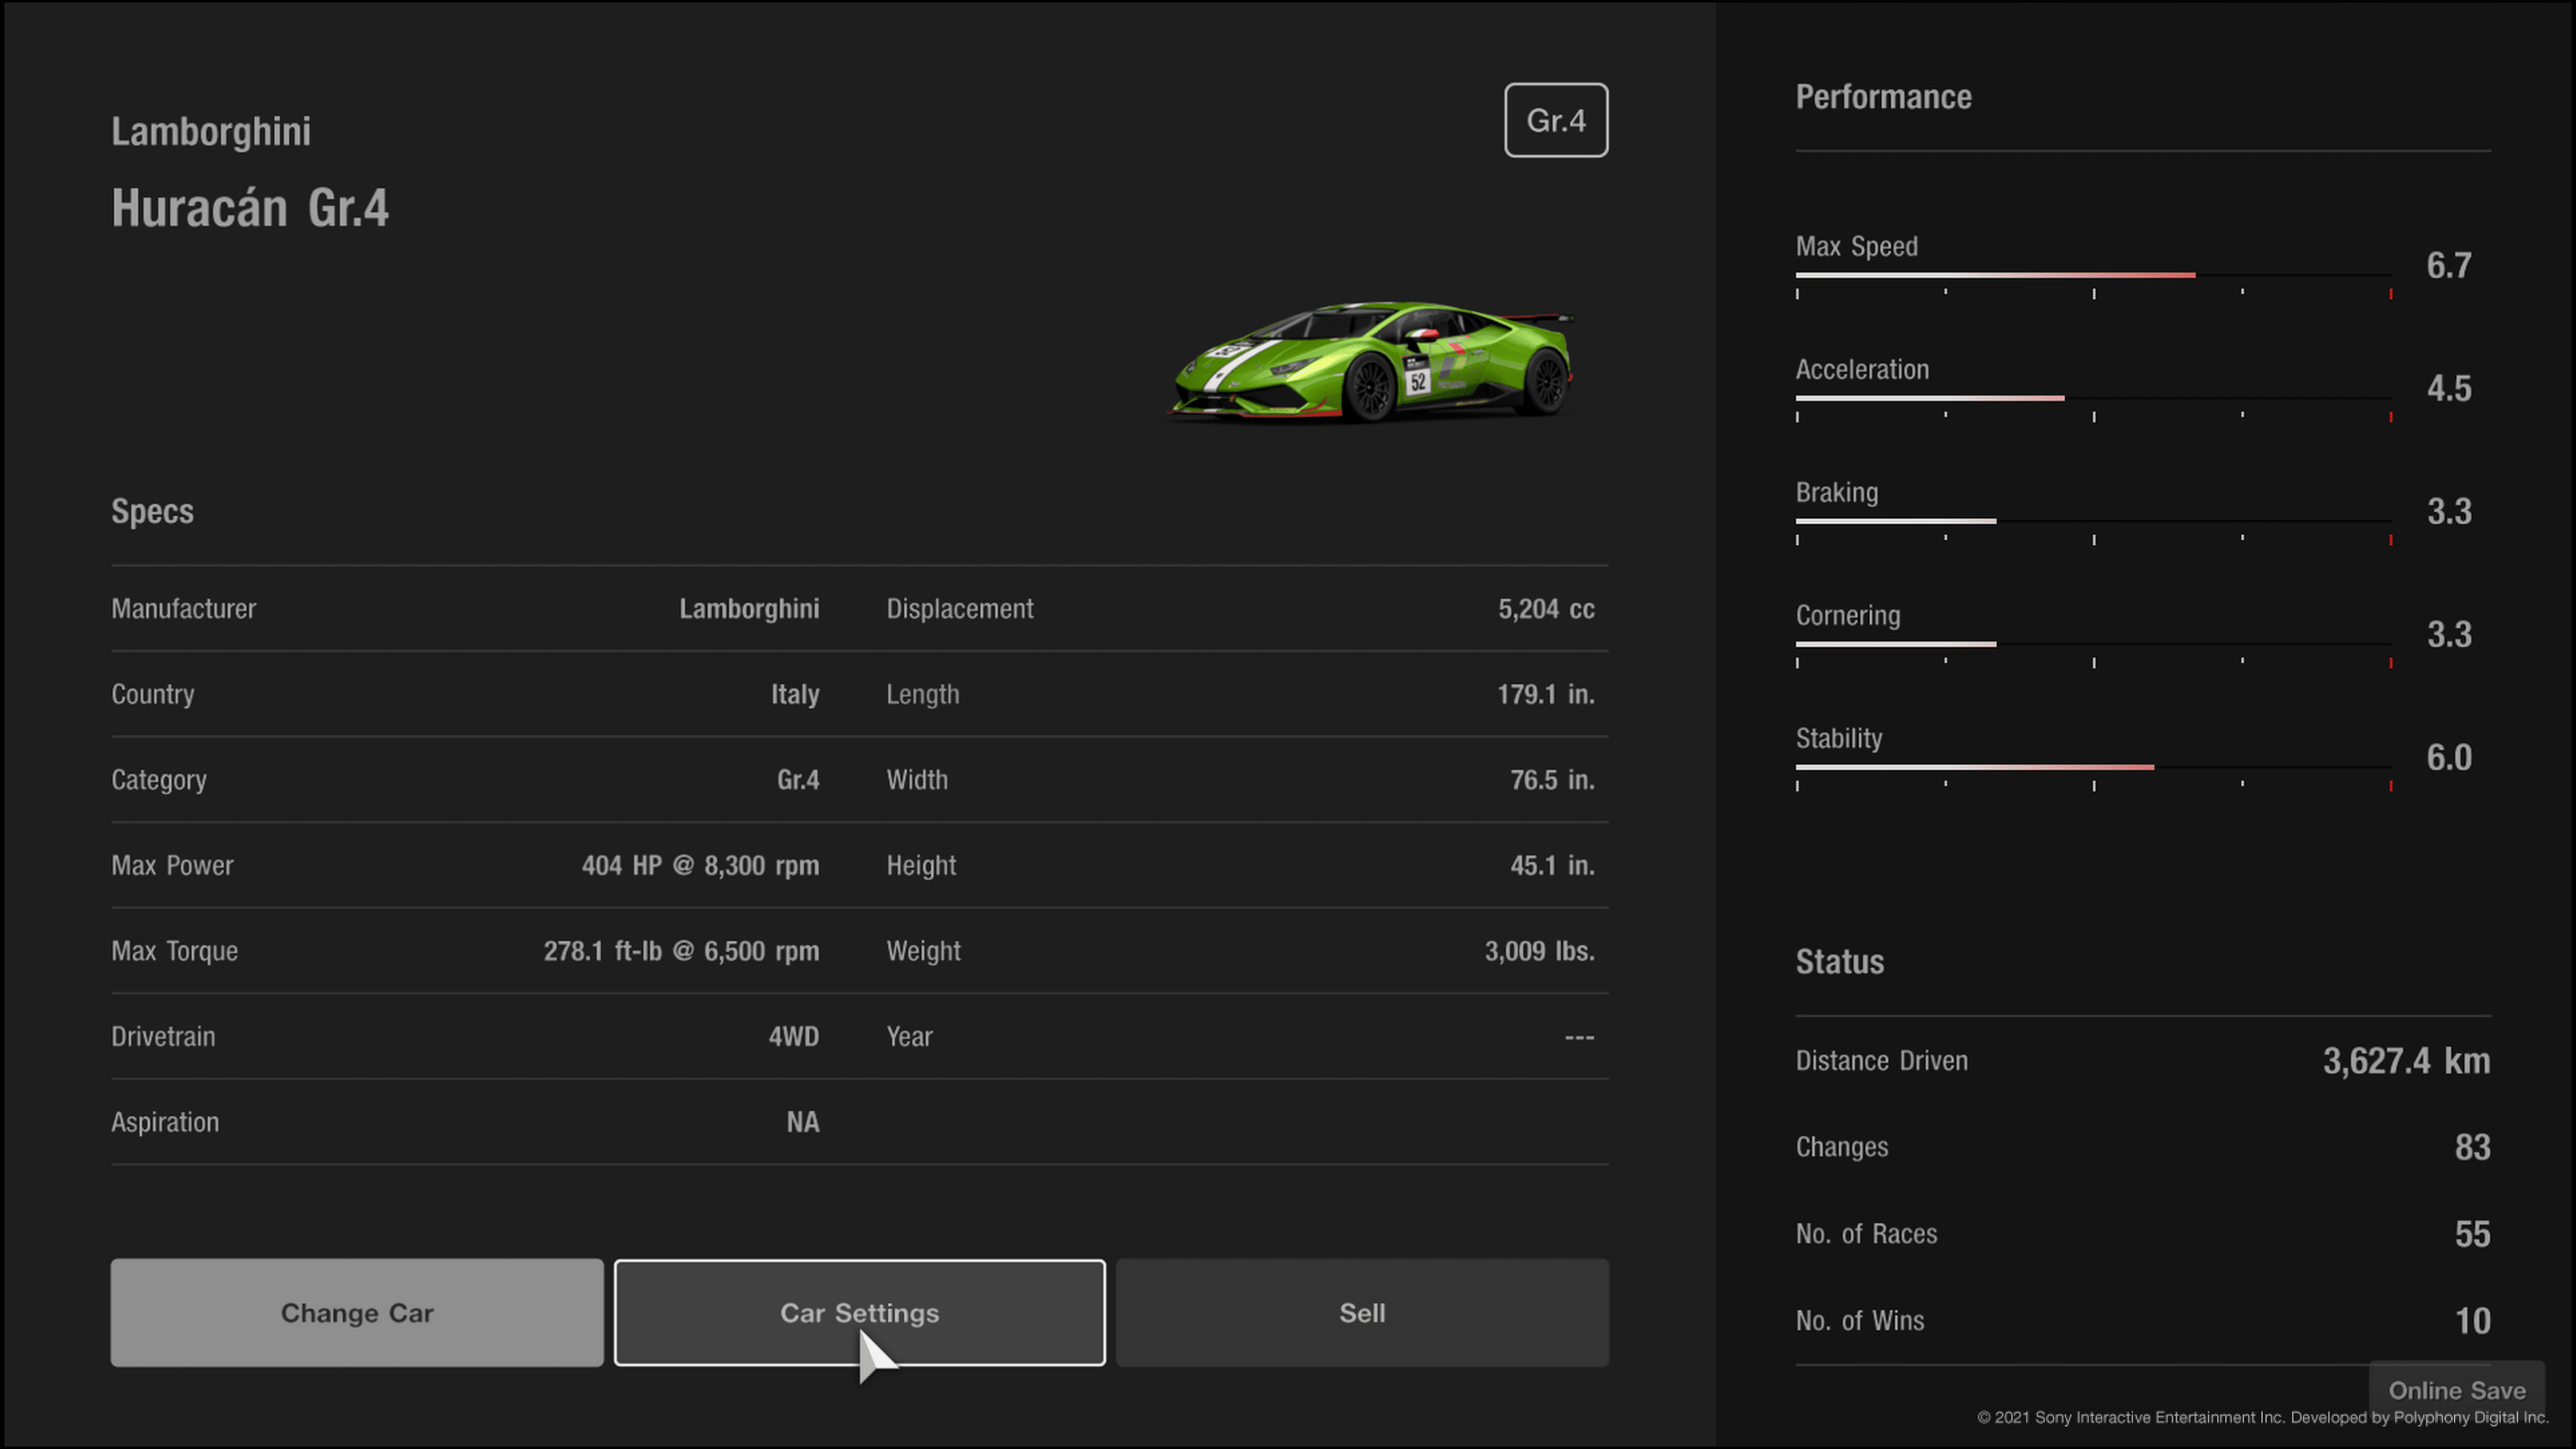Open Car Settings
2576x1449 pixels.
pos(859,1312)
